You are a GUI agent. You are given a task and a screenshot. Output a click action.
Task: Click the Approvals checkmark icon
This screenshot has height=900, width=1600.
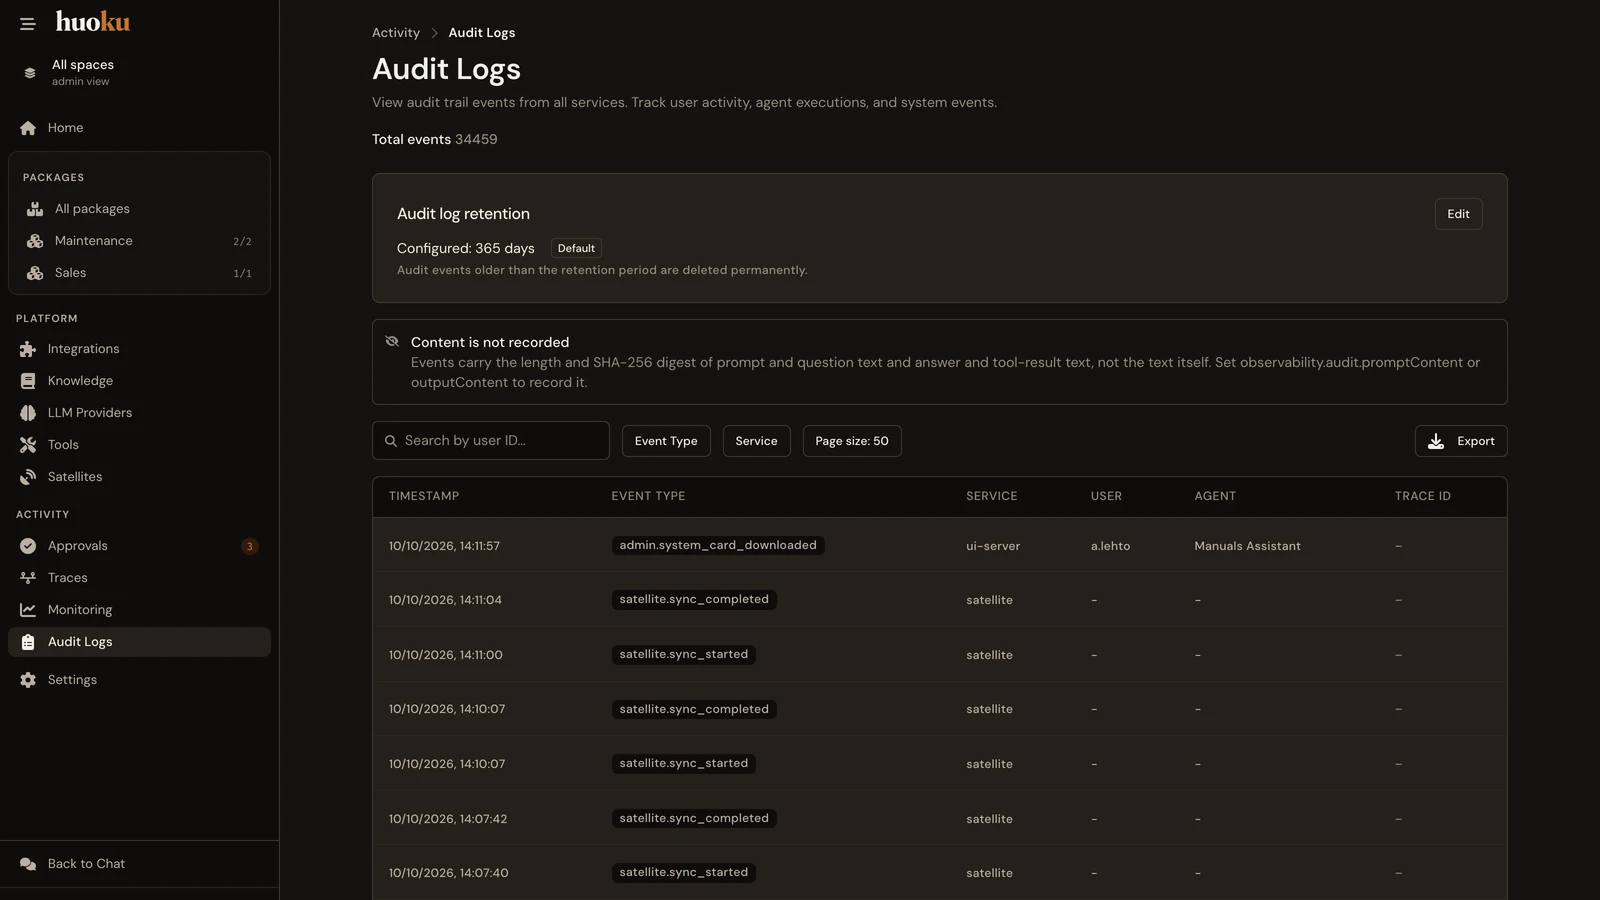(28, 546)
